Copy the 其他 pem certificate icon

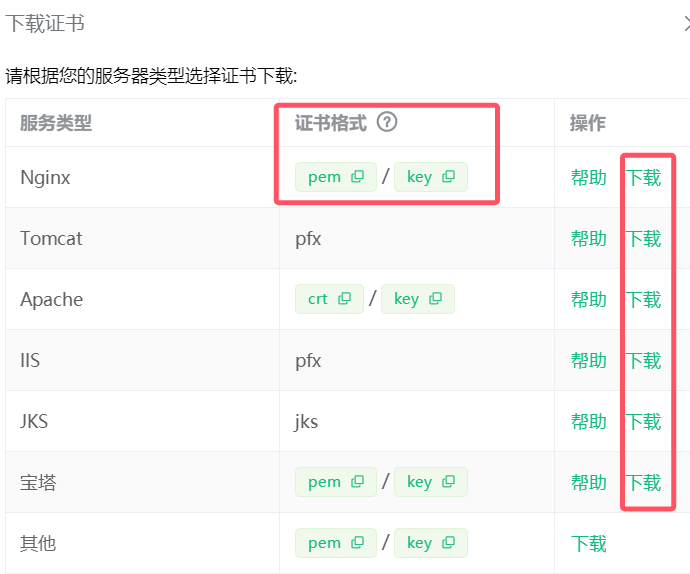(358, 543)
